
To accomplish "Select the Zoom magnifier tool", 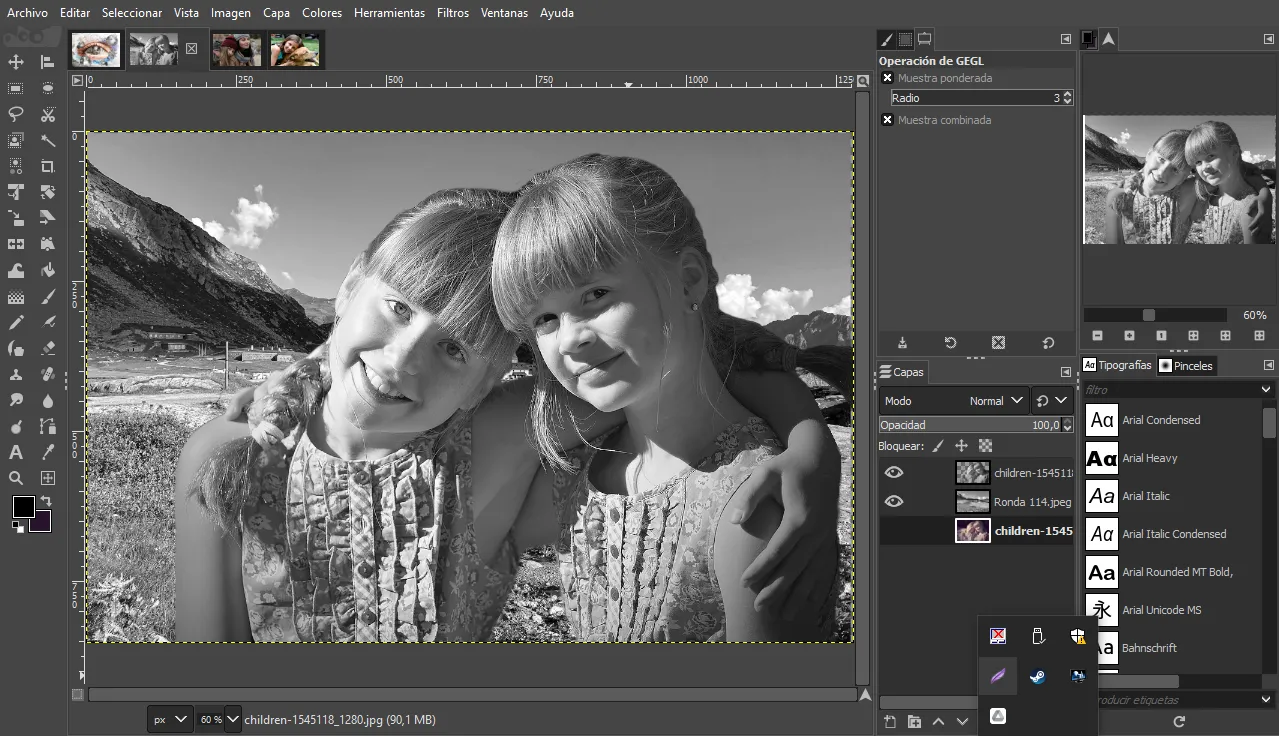I will [16, 478].
